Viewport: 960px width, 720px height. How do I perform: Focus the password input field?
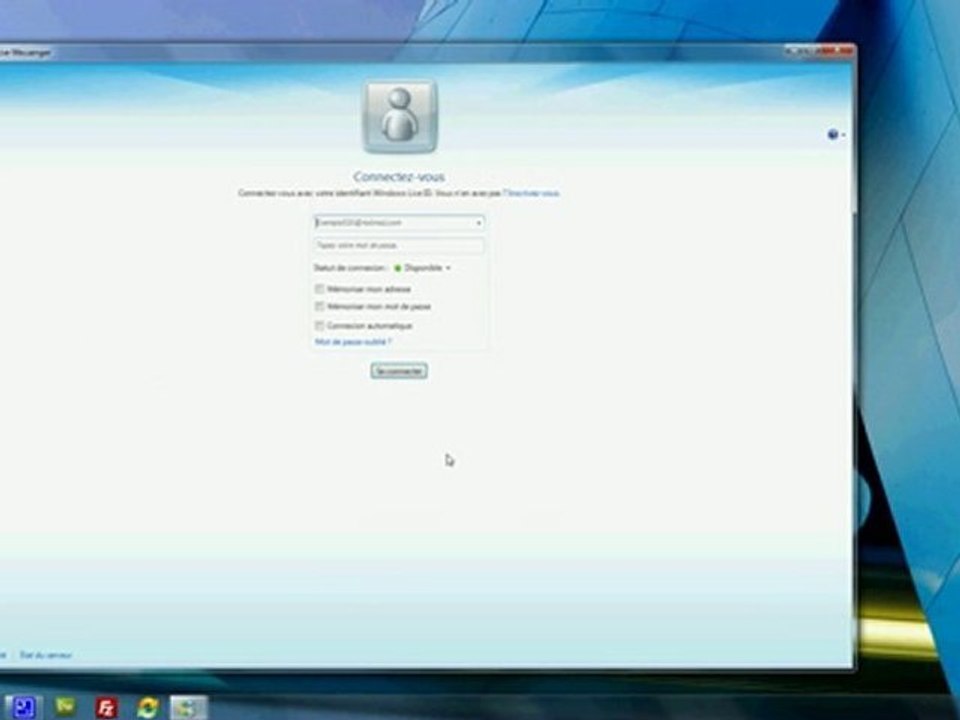coord(399,245)
